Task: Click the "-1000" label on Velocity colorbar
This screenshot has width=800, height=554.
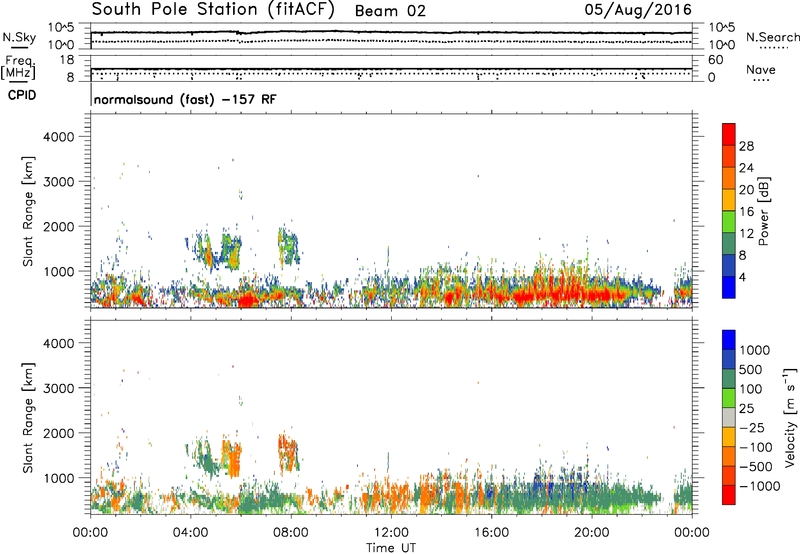Action: point(760,486)
